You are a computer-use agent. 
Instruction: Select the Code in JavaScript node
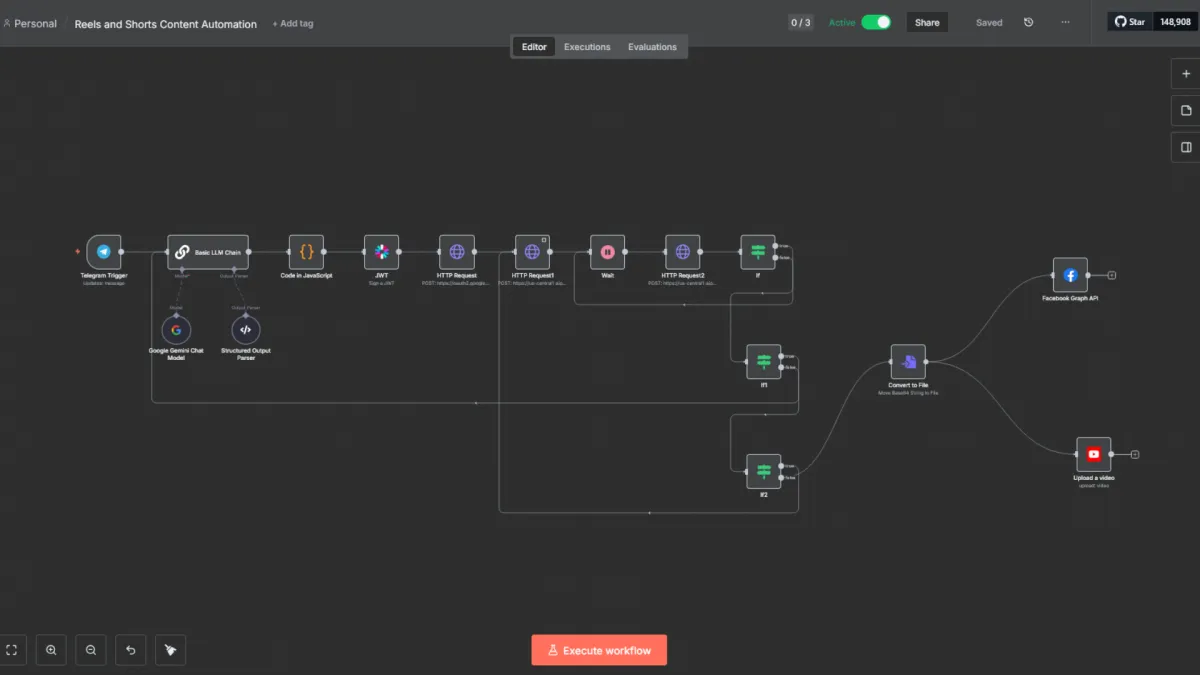pyautogui.click(x=306, y=252)
